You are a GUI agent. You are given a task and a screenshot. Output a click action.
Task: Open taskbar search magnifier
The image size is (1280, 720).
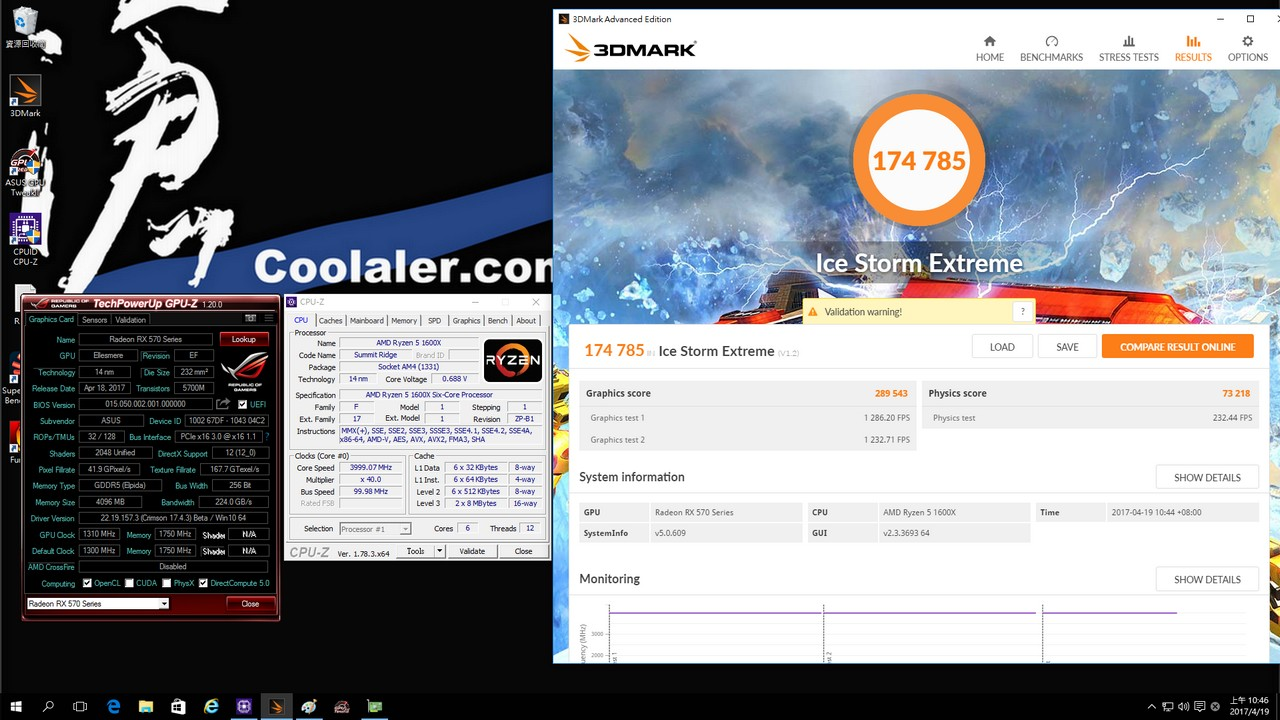coord(49,706)
